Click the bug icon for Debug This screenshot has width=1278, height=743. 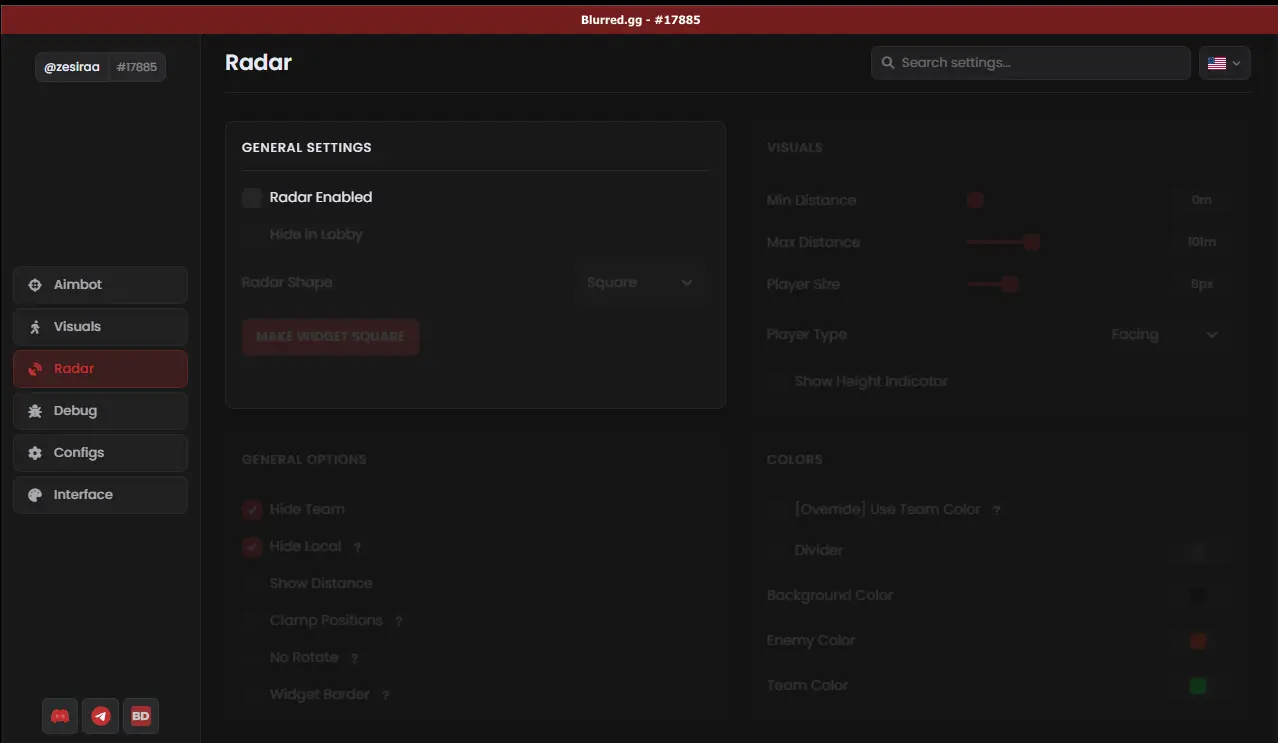[35, 411]
